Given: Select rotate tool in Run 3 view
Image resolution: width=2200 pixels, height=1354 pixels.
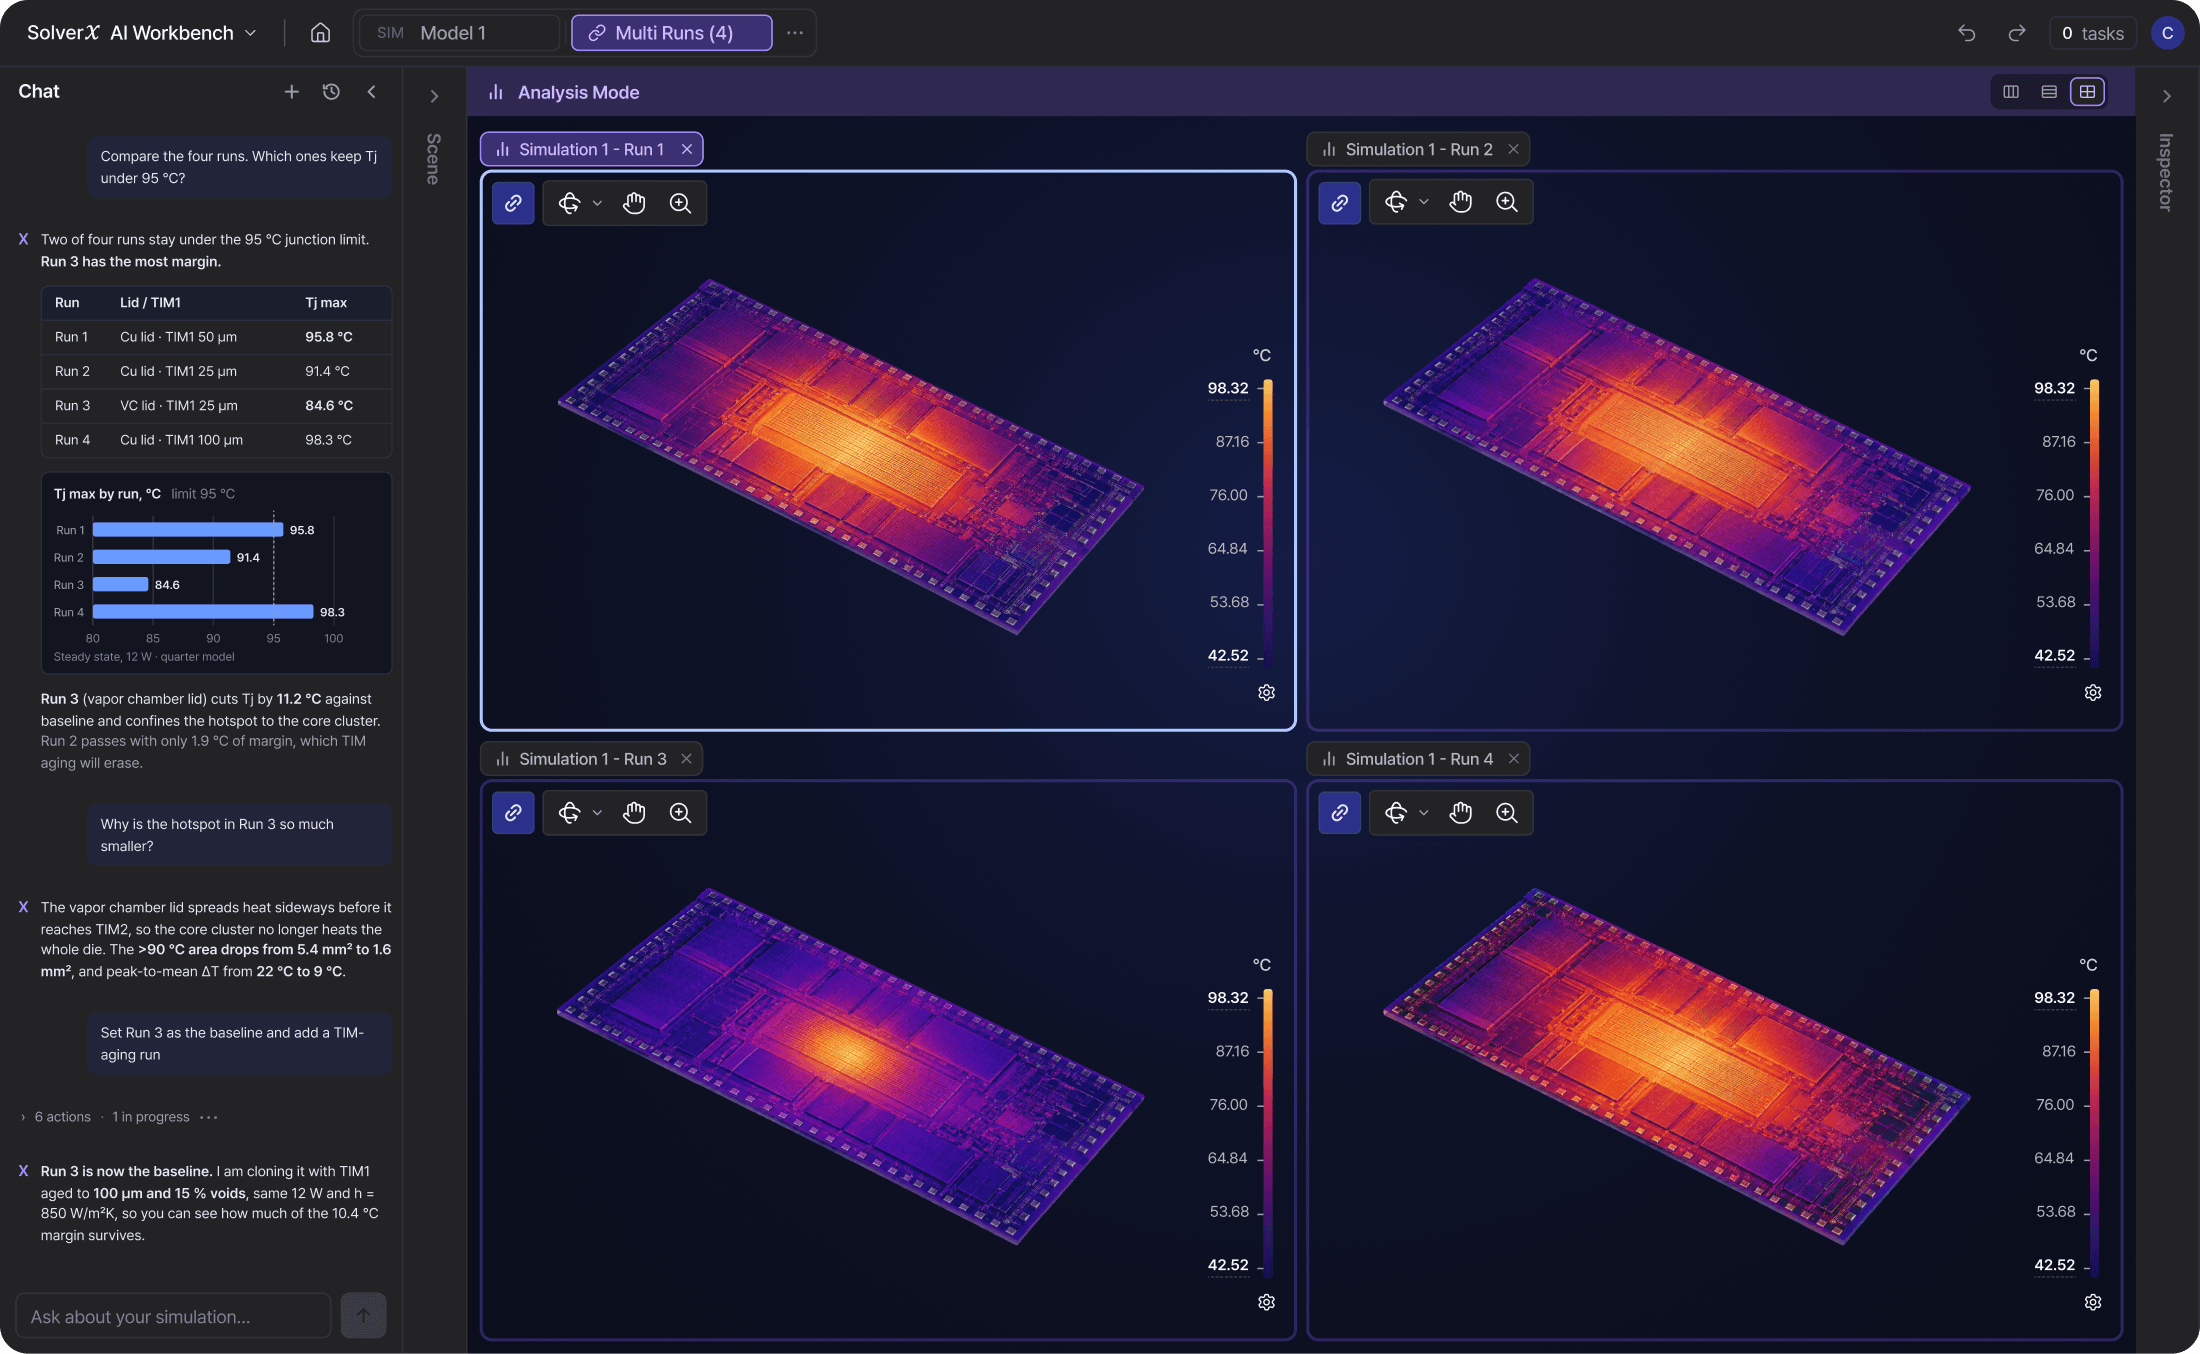Looking at the screenshot, I should (570, 813).
